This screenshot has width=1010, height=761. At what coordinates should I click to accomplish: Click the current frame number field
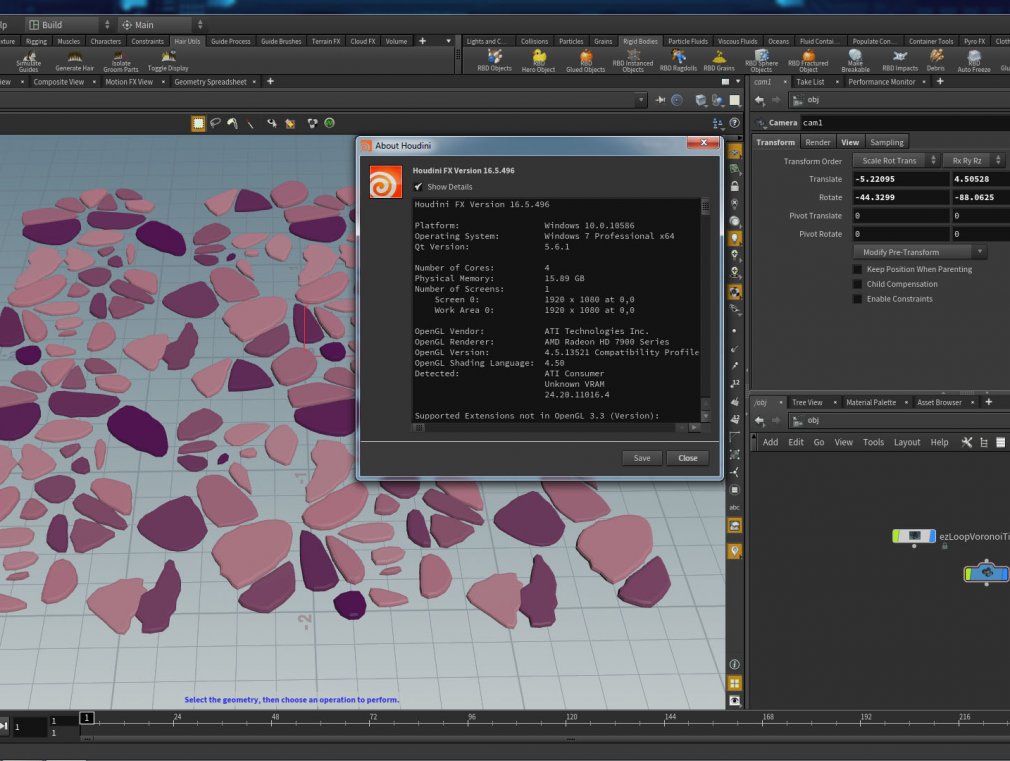(30, 727)
